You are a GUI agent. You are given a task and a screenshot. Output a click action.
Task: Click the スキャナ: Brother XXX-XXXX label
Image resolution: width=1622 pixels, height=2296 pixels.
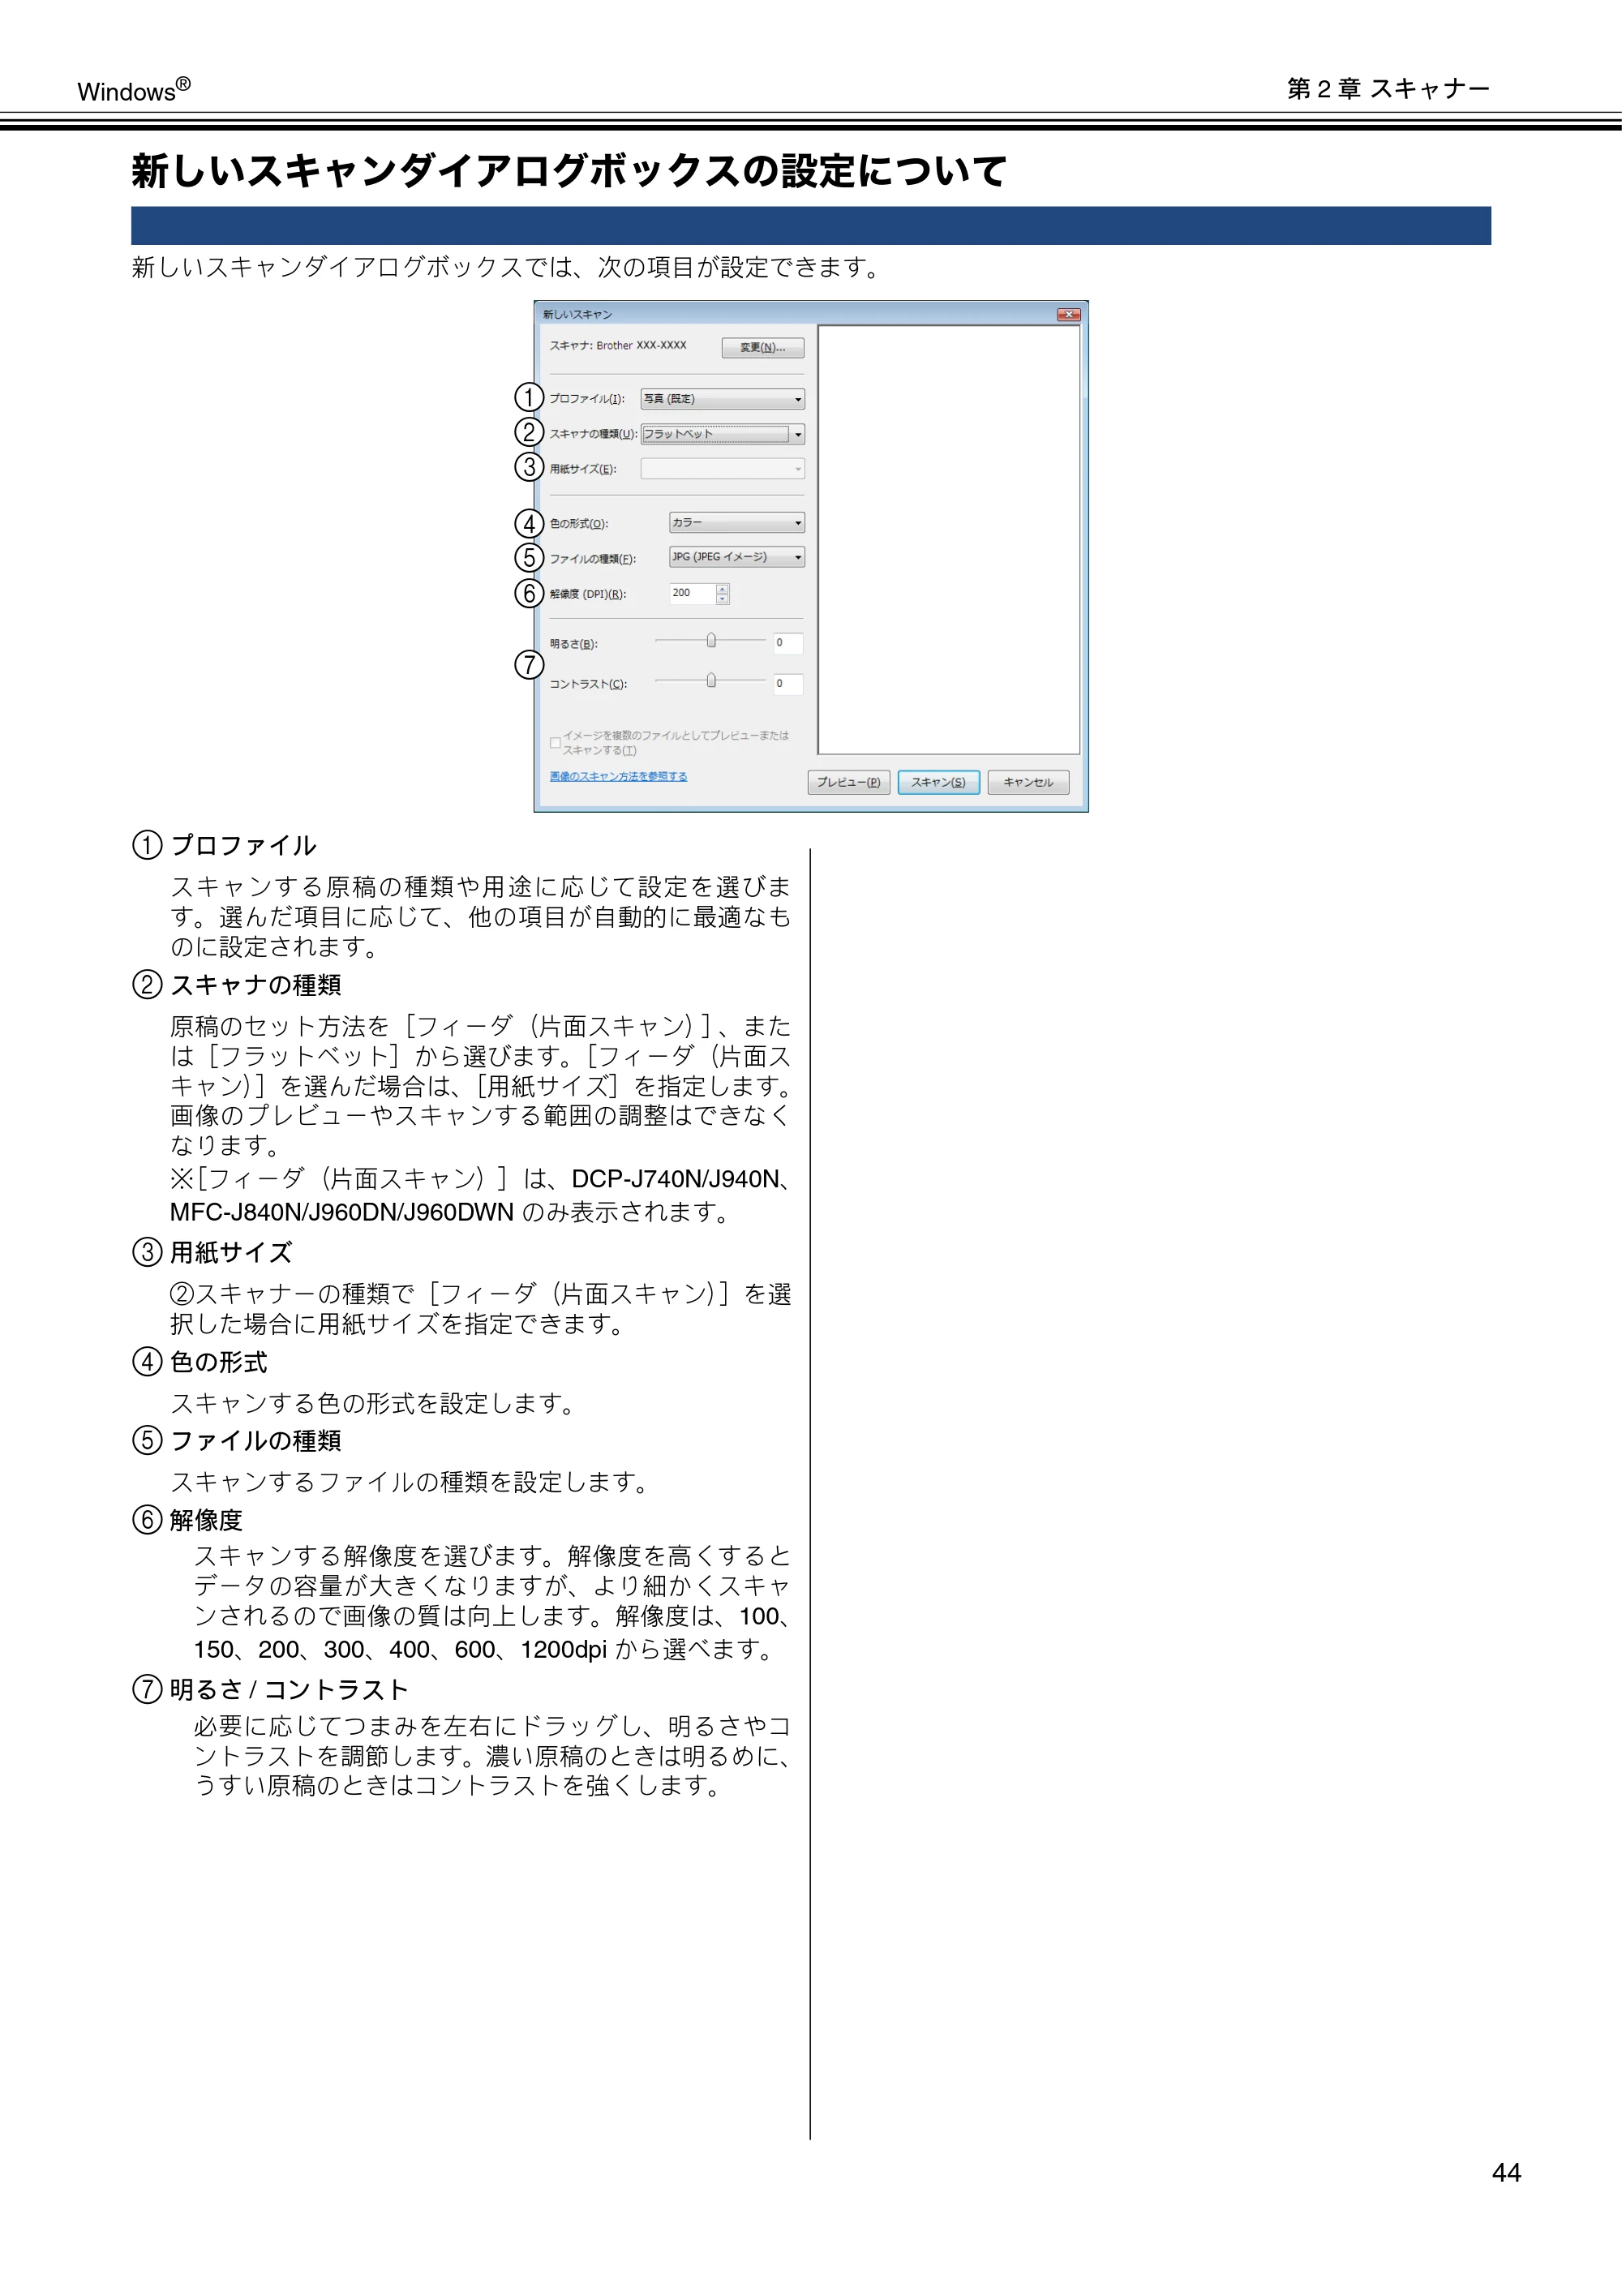[618, 346]
